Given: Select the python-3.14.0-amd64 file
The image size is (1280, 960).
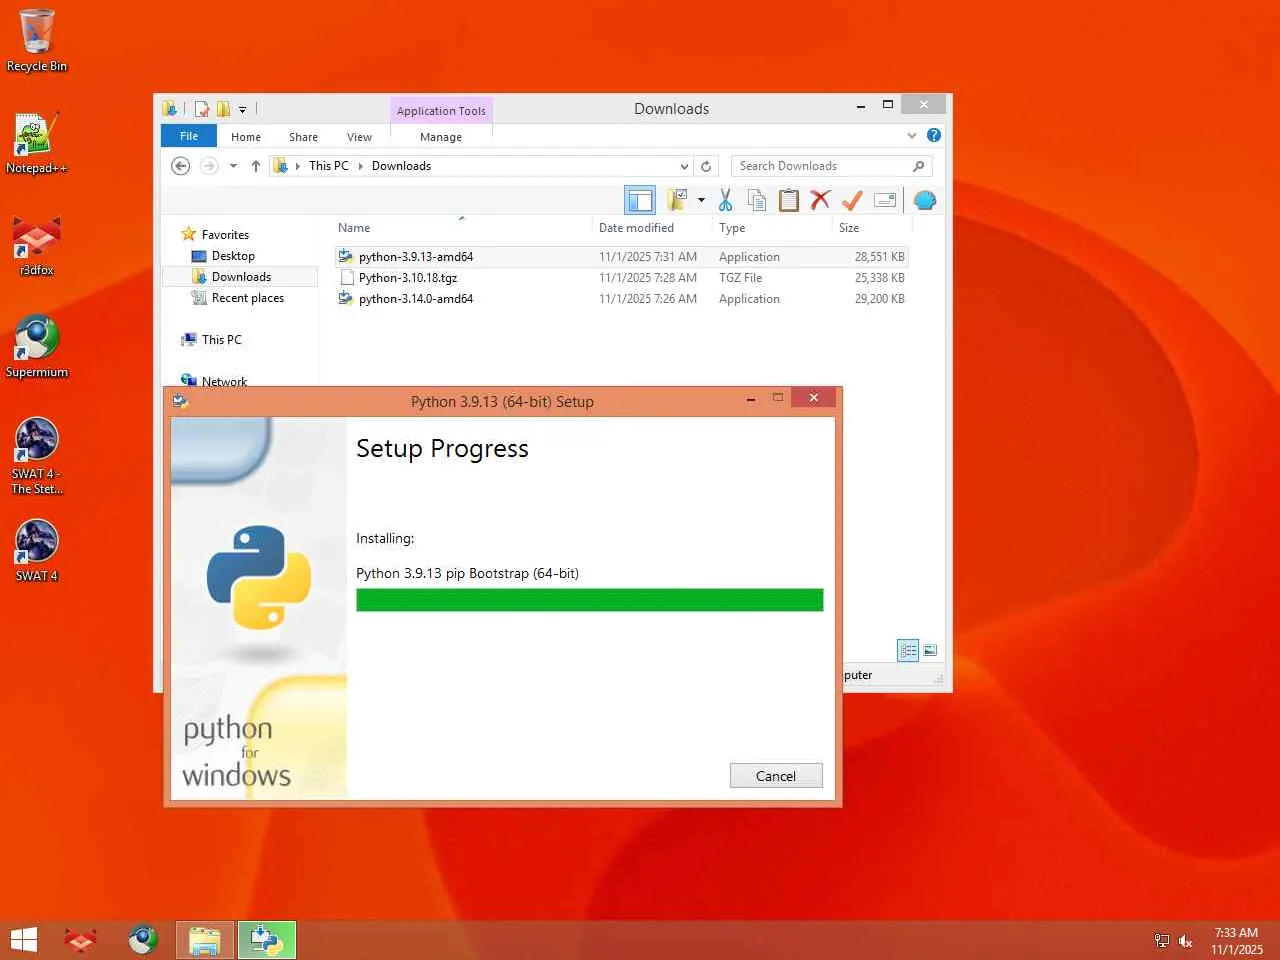Looking at the screenshot, I should 621,299.
